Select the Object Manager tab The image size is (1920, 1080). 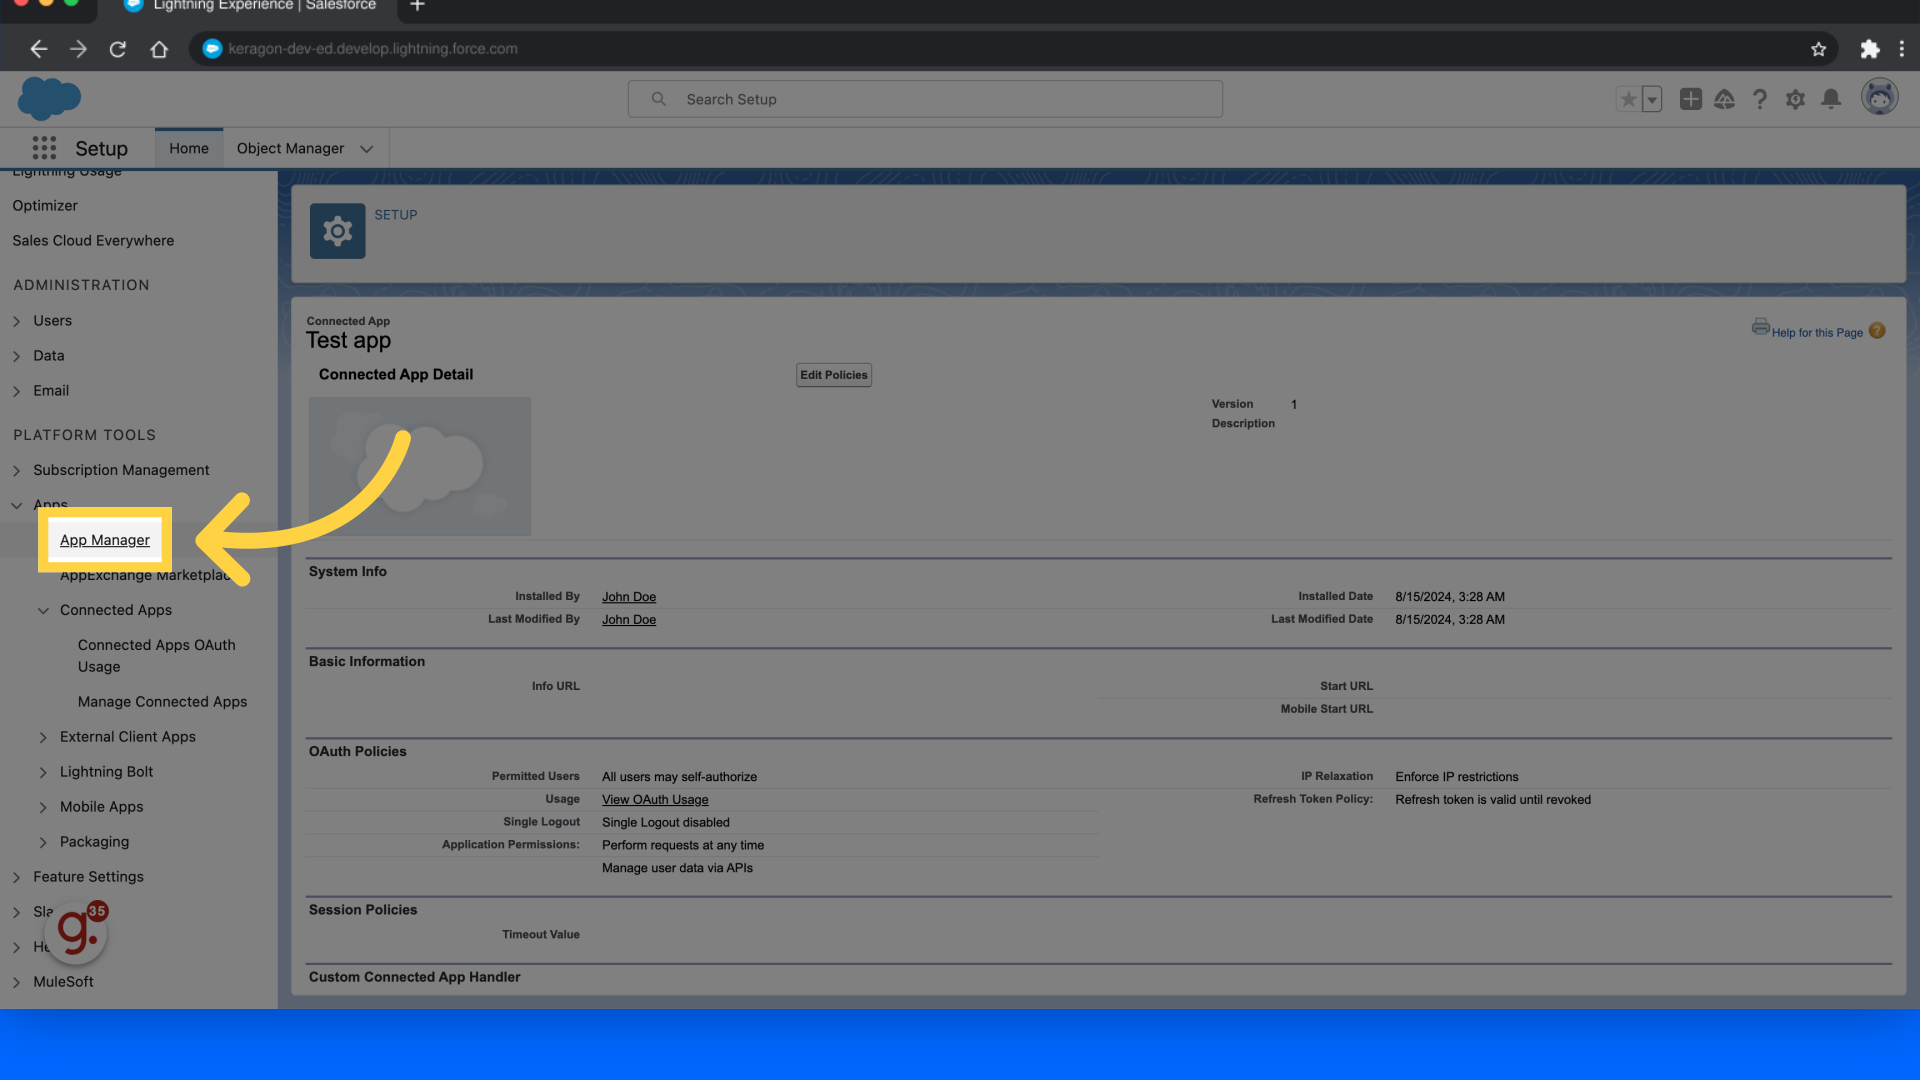[x=290, y=148]
